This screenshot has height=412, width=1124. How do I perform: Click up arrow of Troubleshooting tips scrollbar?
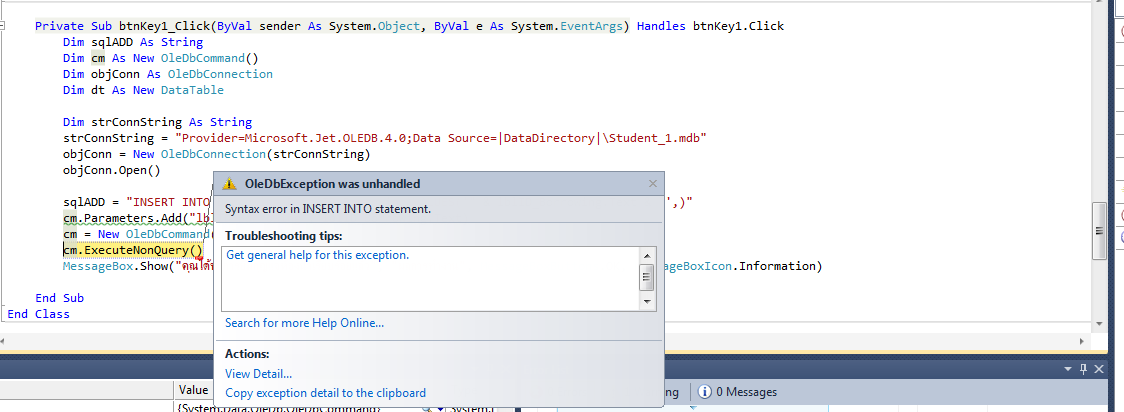[x=647, y=256]
